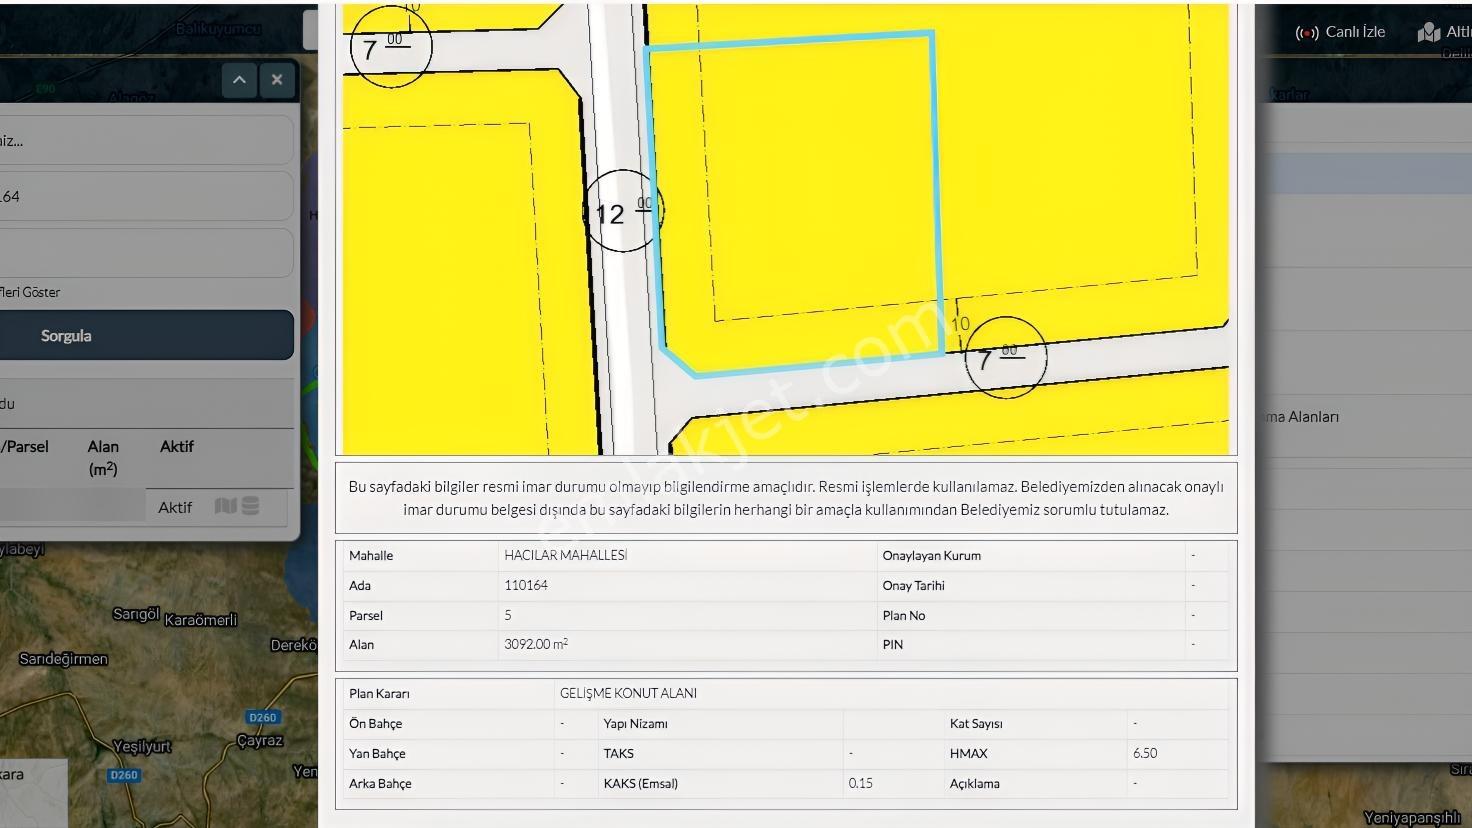The width and height of the screenshot is (1472, 828).
Task: Click the KAKS (Emsal) value 0.15
Action: click(x=860, y=783)
